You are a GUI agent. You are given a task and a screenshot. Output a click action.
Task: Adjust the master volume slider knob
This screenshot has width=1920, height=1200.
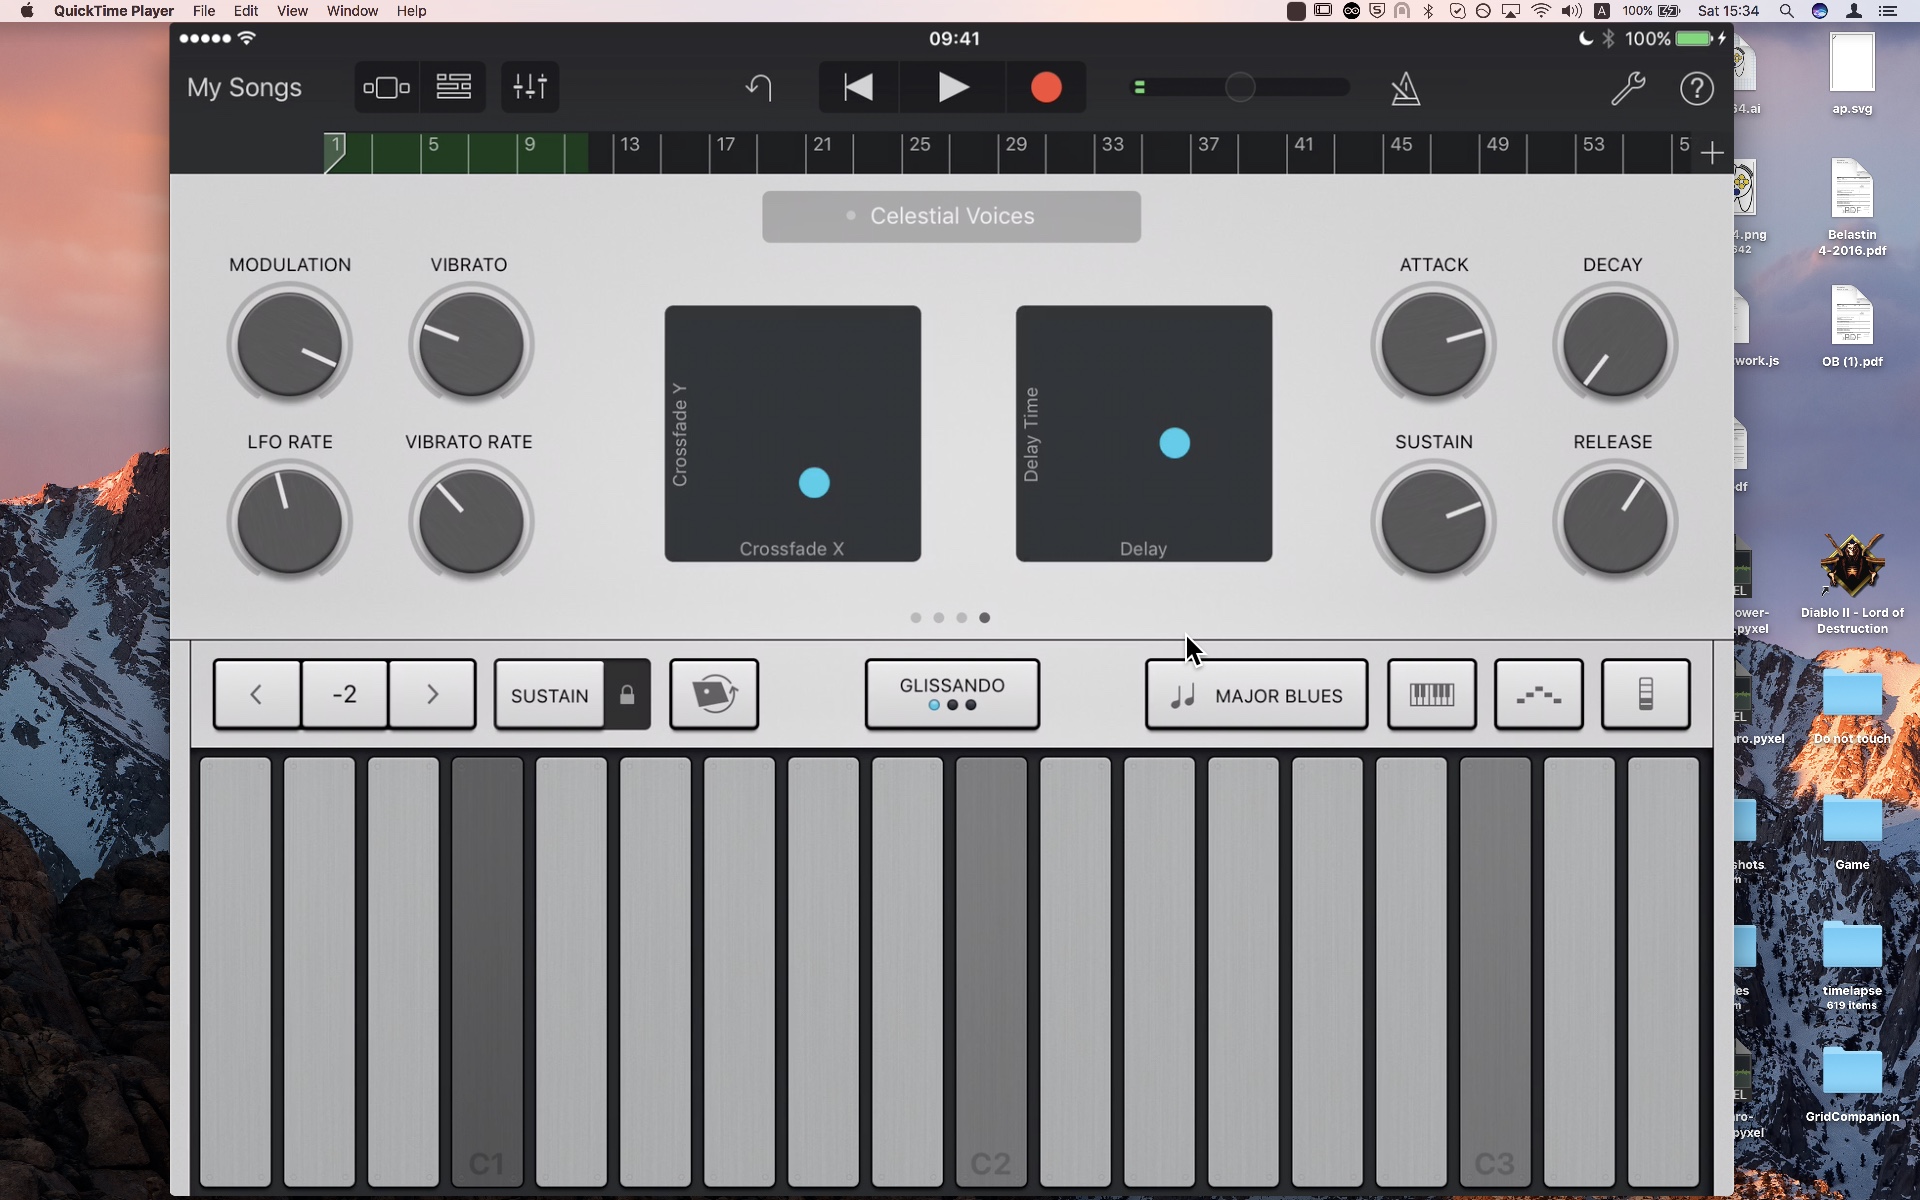click(x=1240, y=87)
